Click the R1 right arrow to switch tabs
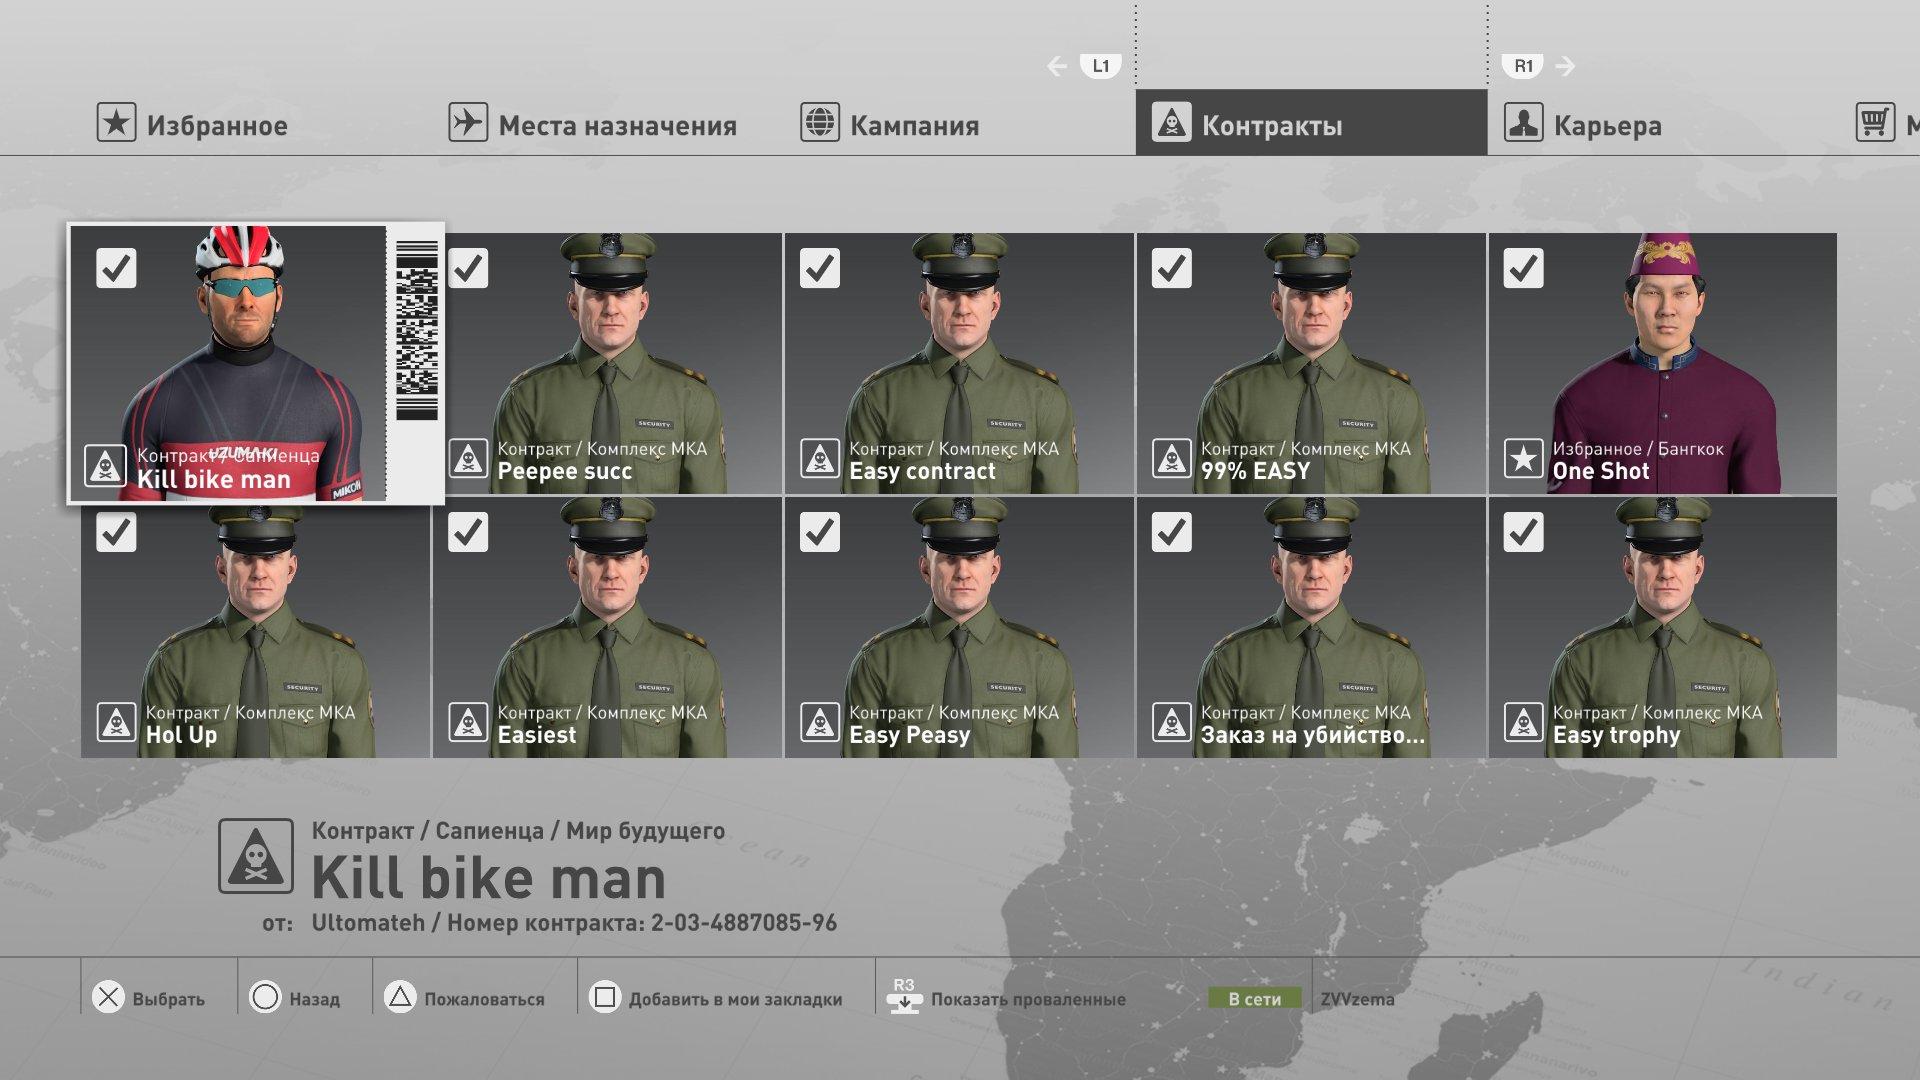The height and width of the screenshot is (1080, 1920). coord(1566,66)
